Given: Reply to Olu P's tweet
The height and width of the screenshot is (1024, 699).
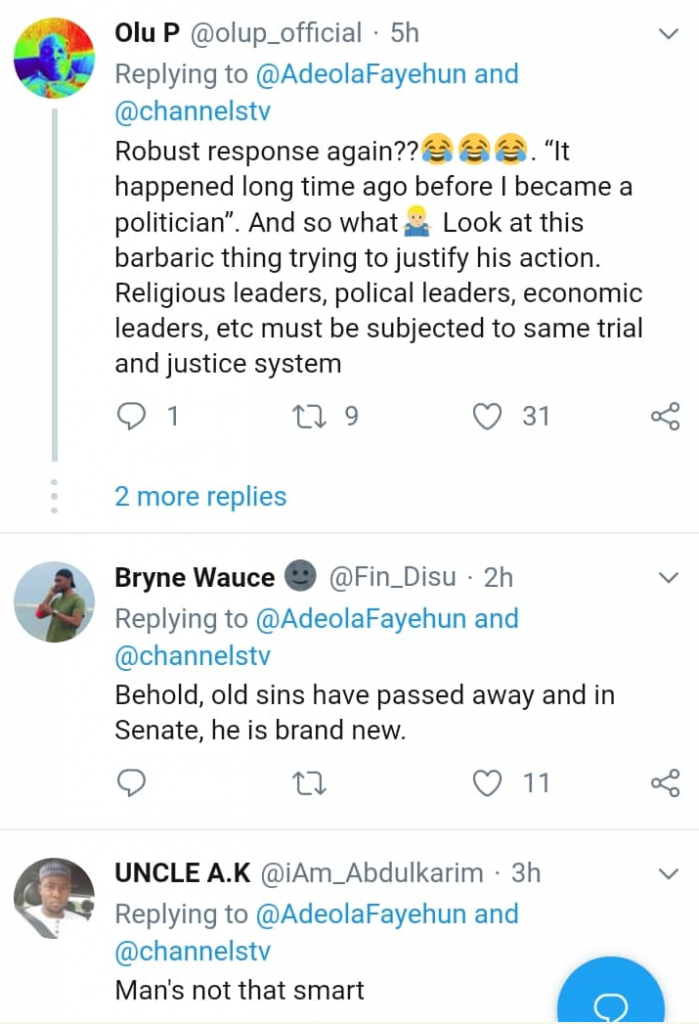Looking at the screenshot, I should (x=131, y=416).
